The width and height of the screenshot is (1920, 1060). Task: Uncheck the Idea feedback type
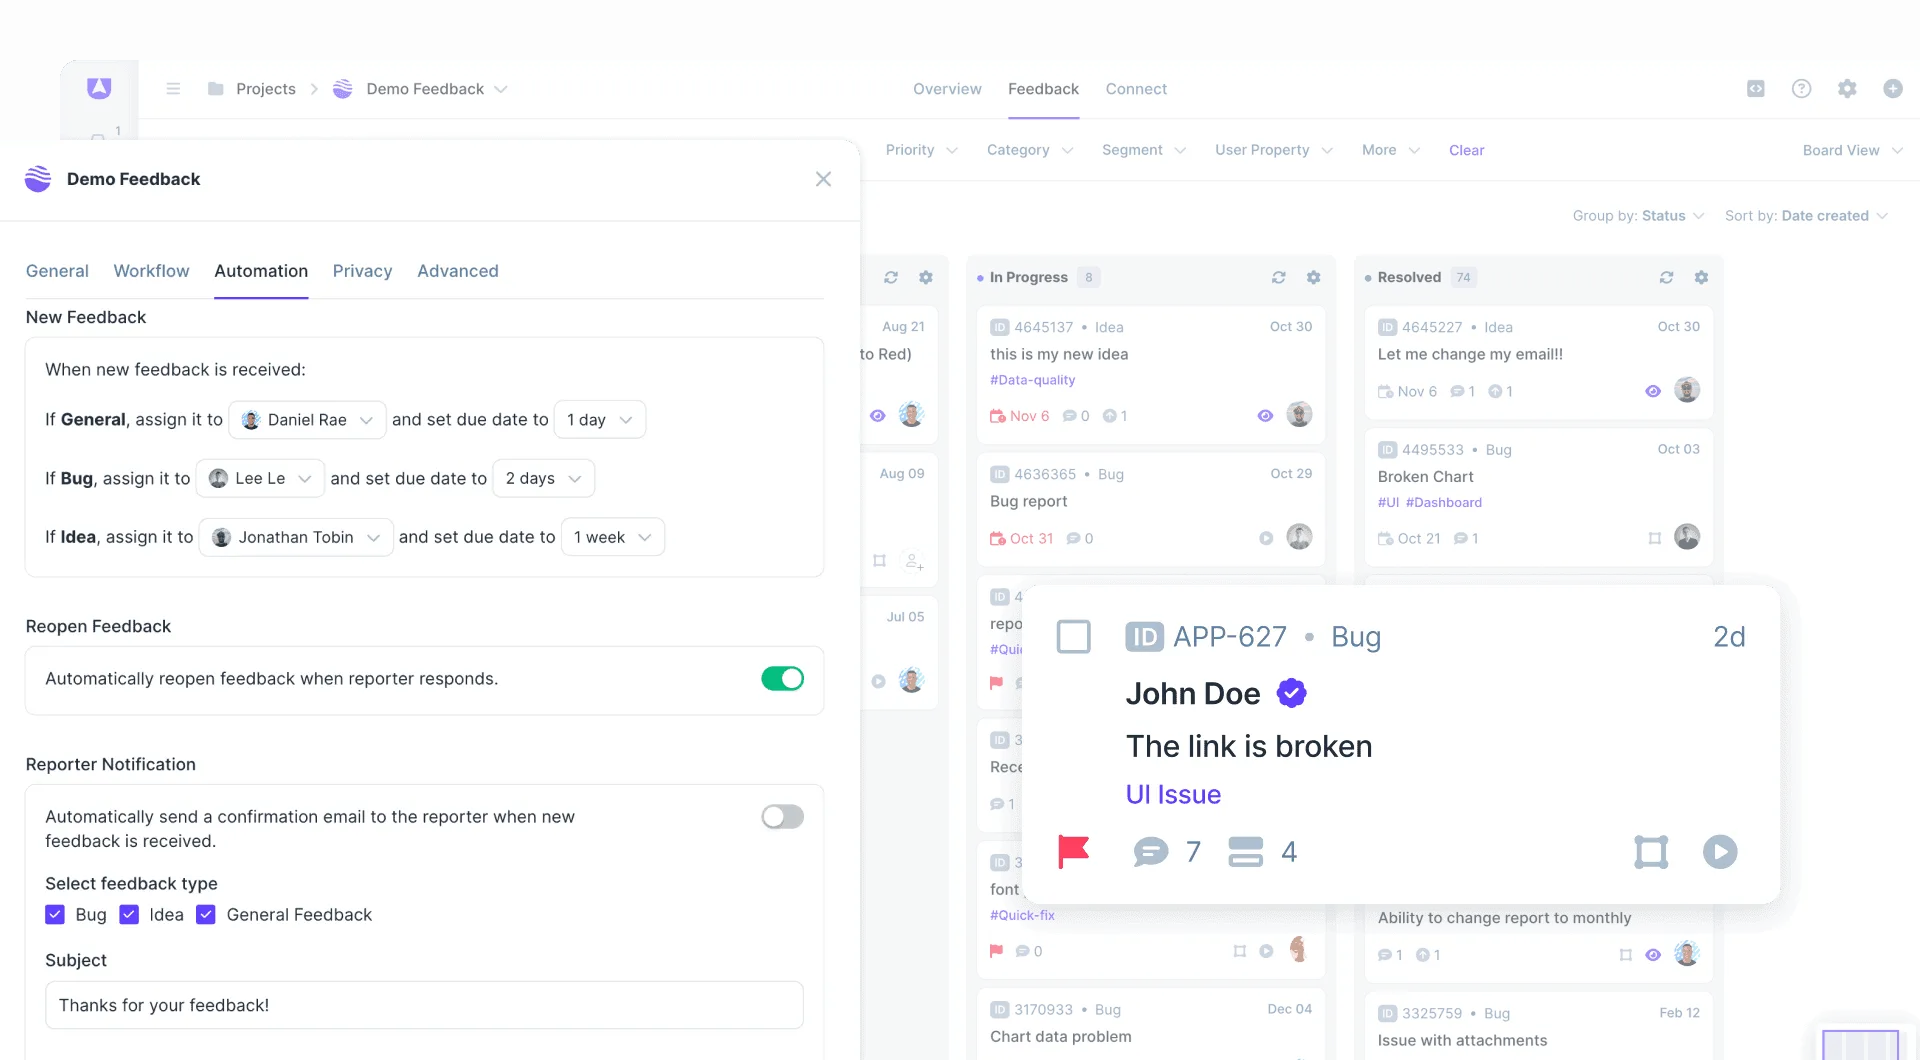pyautogui.click(x=129, y=914)
